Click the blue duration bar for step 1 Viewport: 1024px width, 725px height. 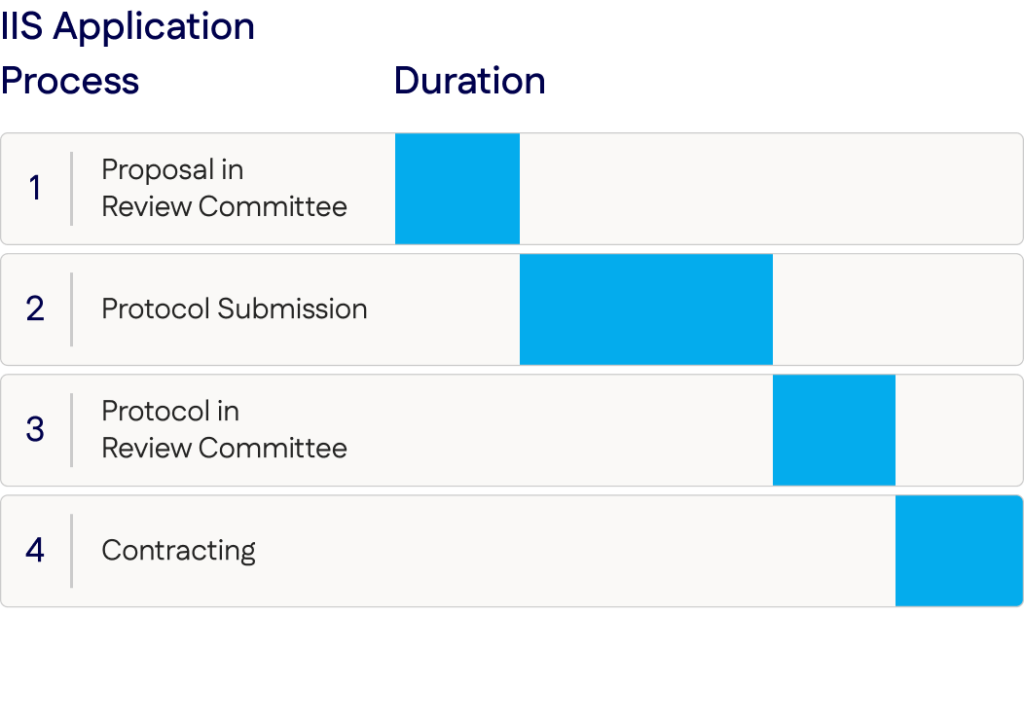[x=457, y=188]
